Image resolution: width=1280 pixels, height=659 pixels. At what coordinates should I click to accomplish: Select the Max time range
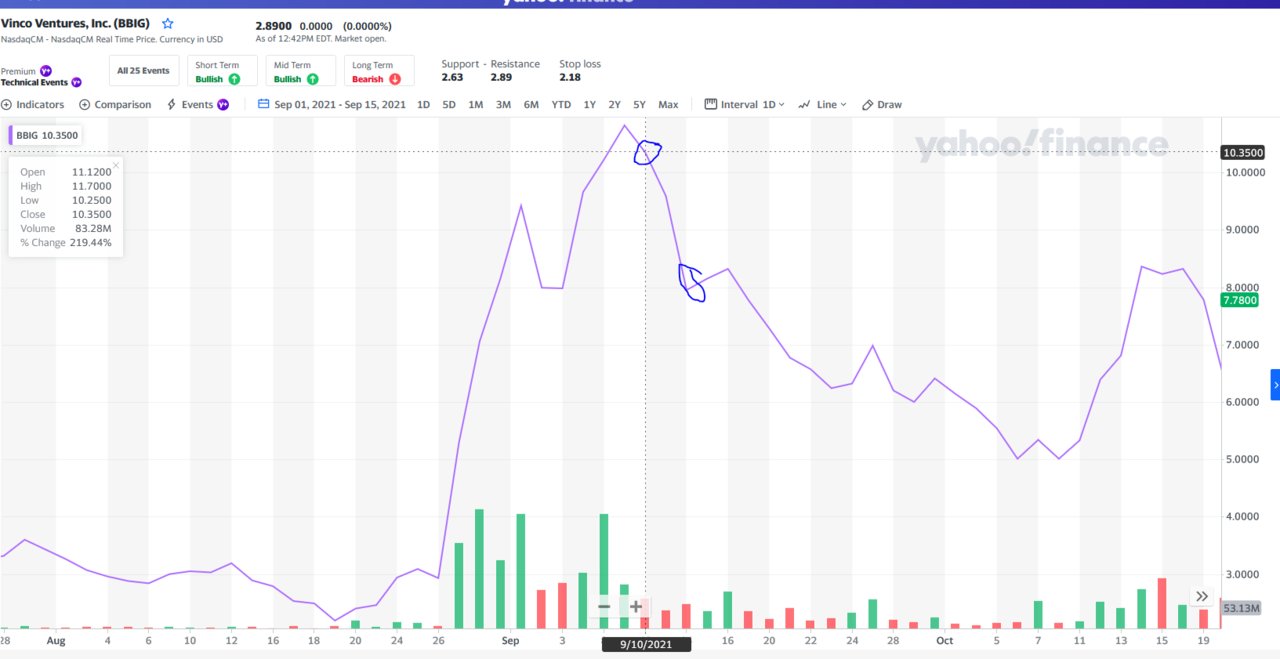point(668,104)
